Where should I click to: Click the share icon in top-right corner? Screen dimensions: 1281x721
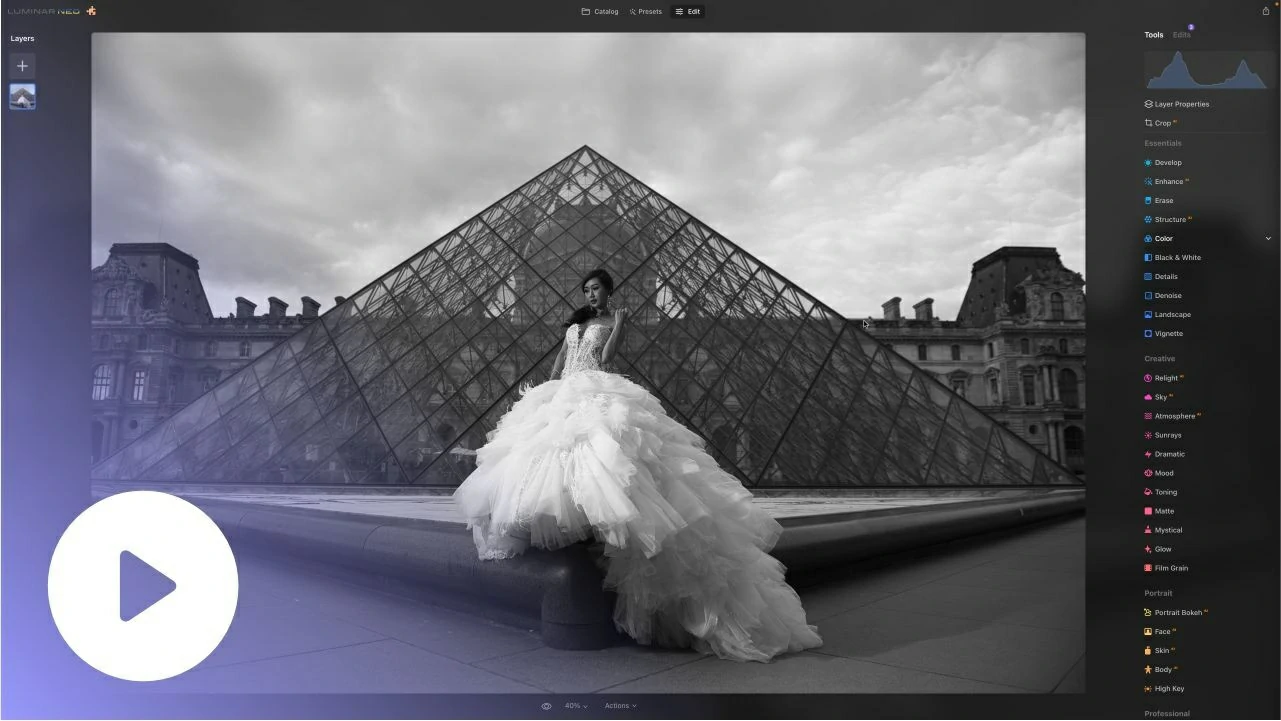click(1266, 11)
